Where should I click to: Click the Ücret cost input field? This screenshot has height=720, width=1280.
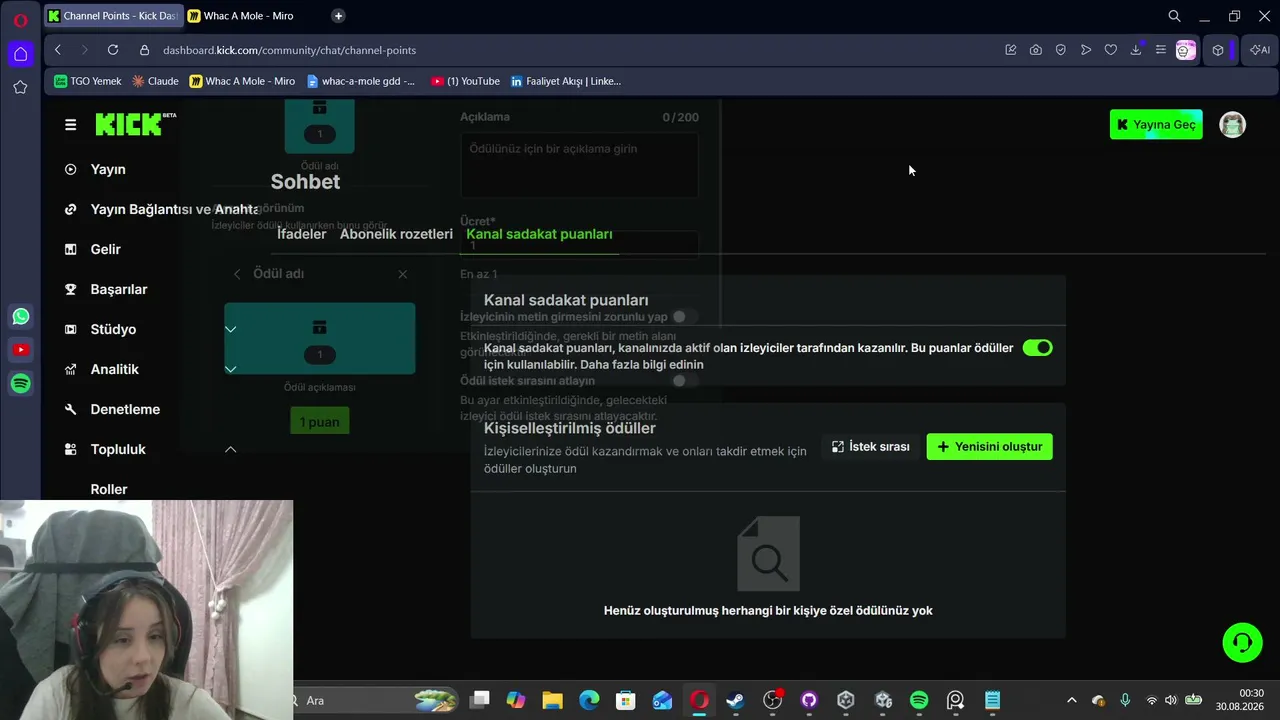pos(579,245)
